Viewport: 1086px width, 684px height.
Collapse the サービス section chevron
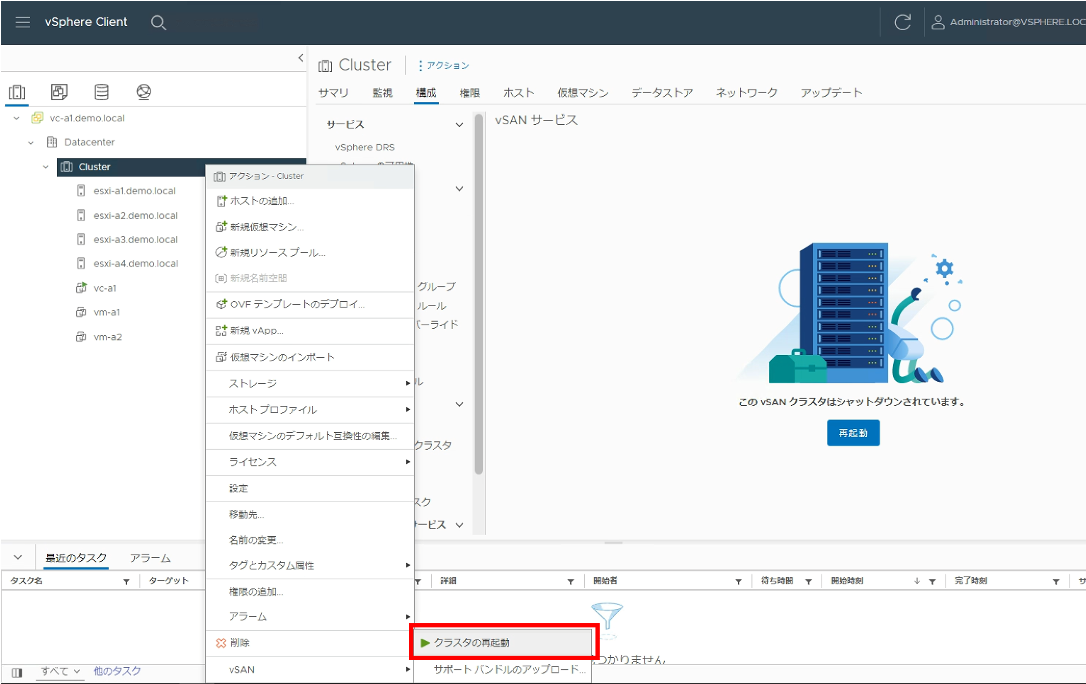(x=459, y=125)
